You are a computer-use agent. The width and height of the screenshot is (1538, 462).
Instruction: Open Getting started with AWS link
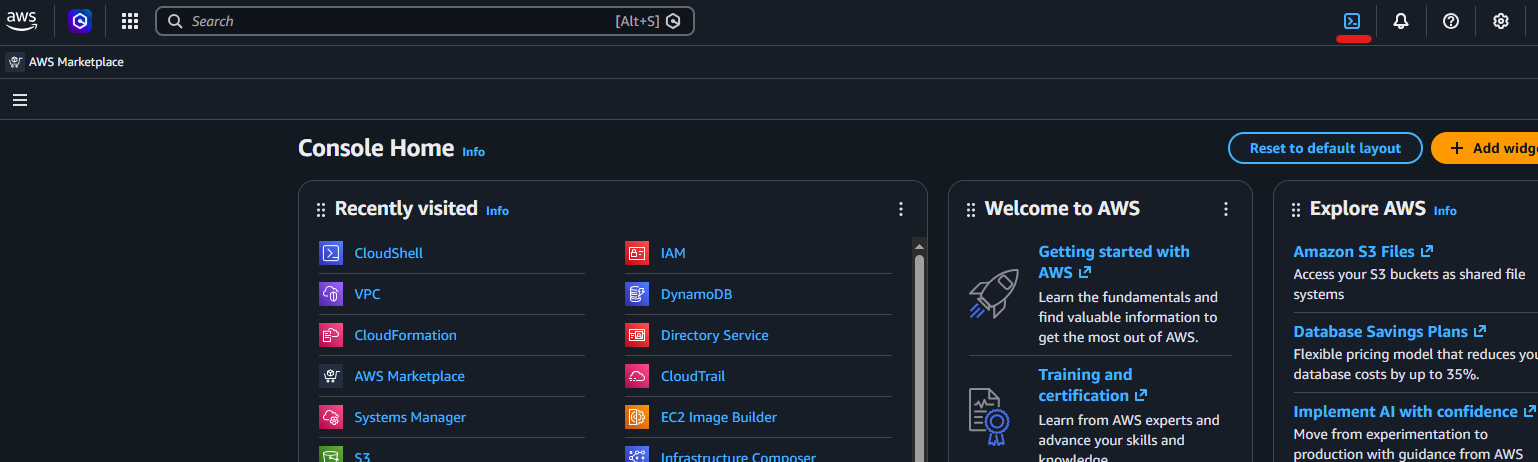coord(1114,262)
